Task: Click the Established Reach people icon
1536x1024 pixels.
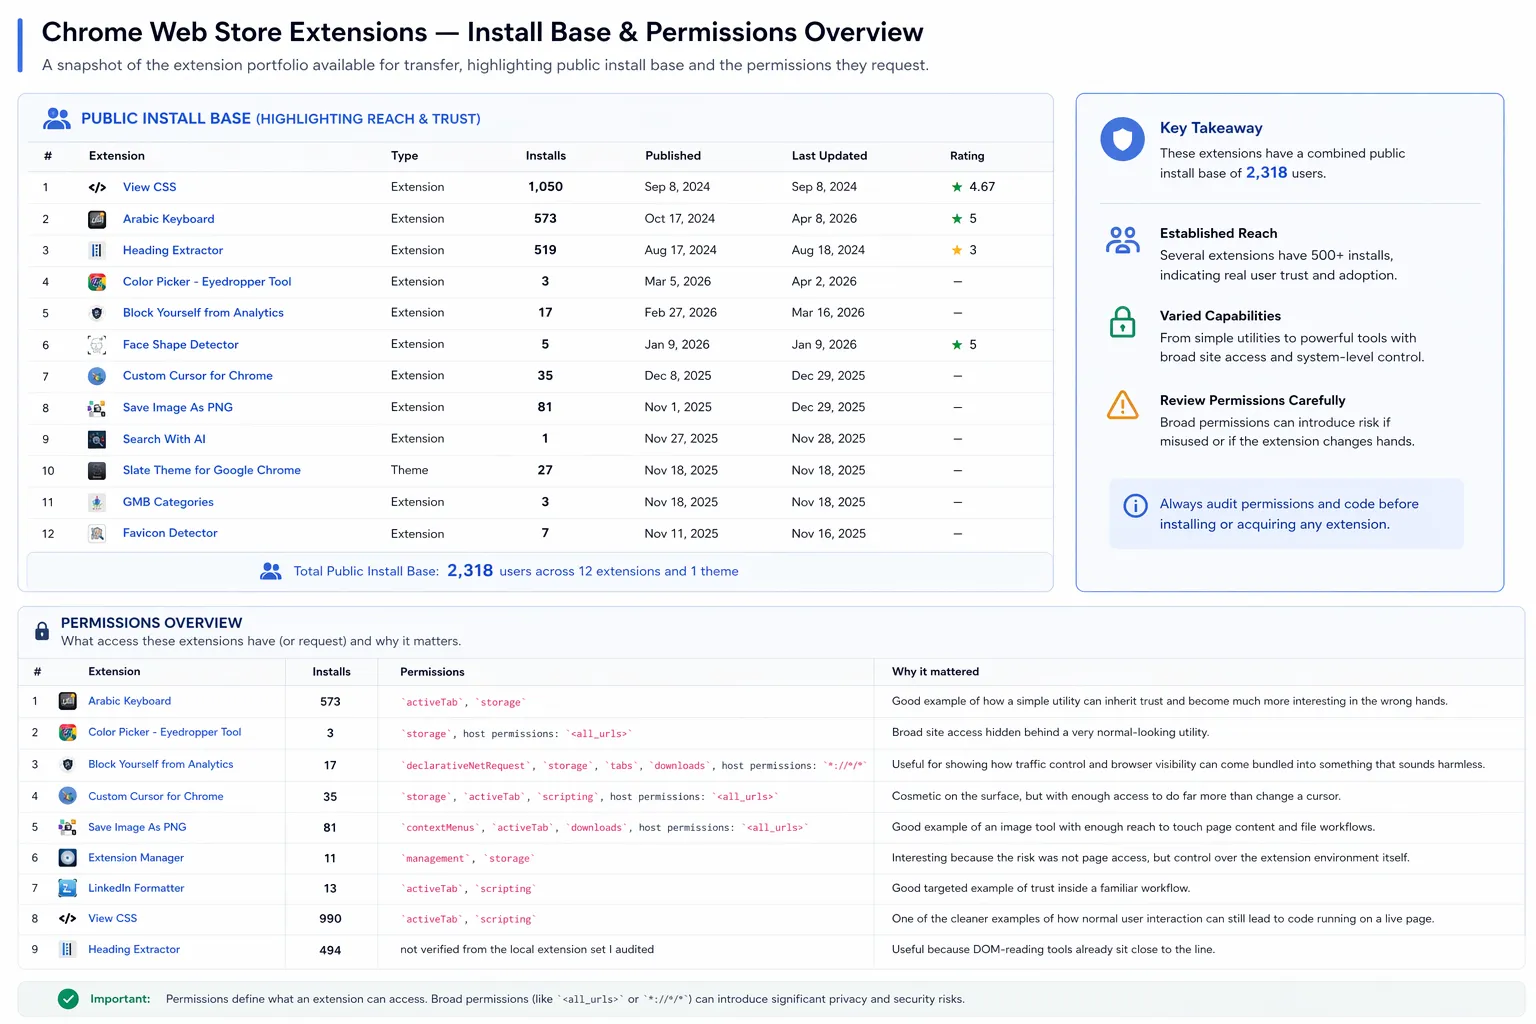Action: click(x=1123, y=240)
